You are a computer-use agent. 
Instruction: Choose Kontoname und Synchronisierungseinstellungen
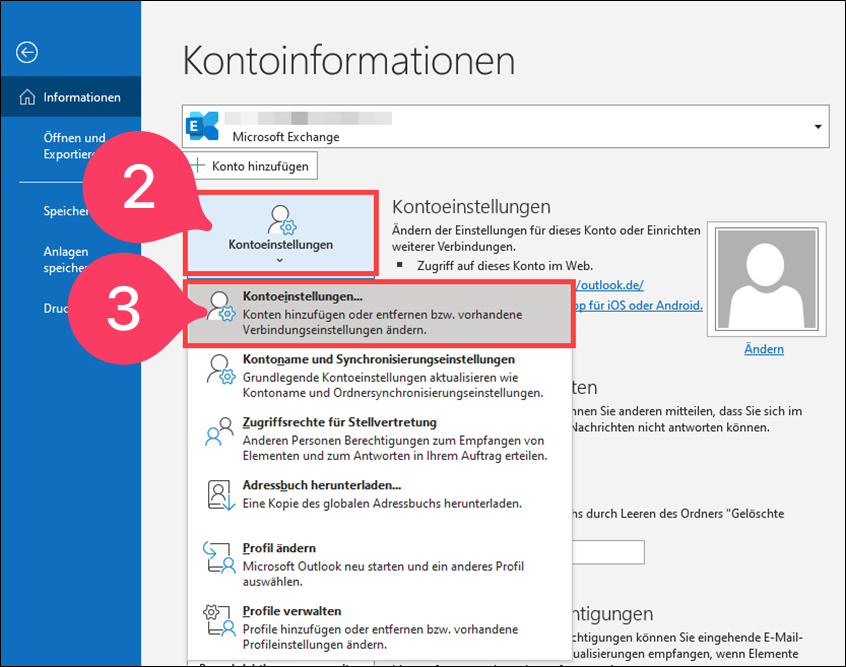click(380, 376)
